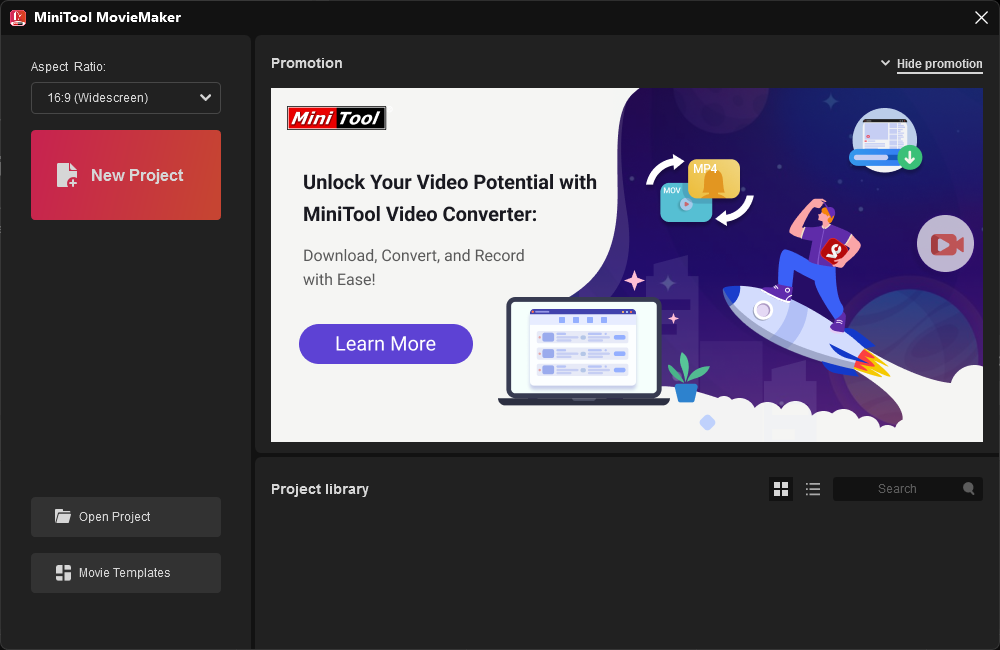
Task: Click the MOV to MP4 conversion graphic
Action: [x=699, y=190]
